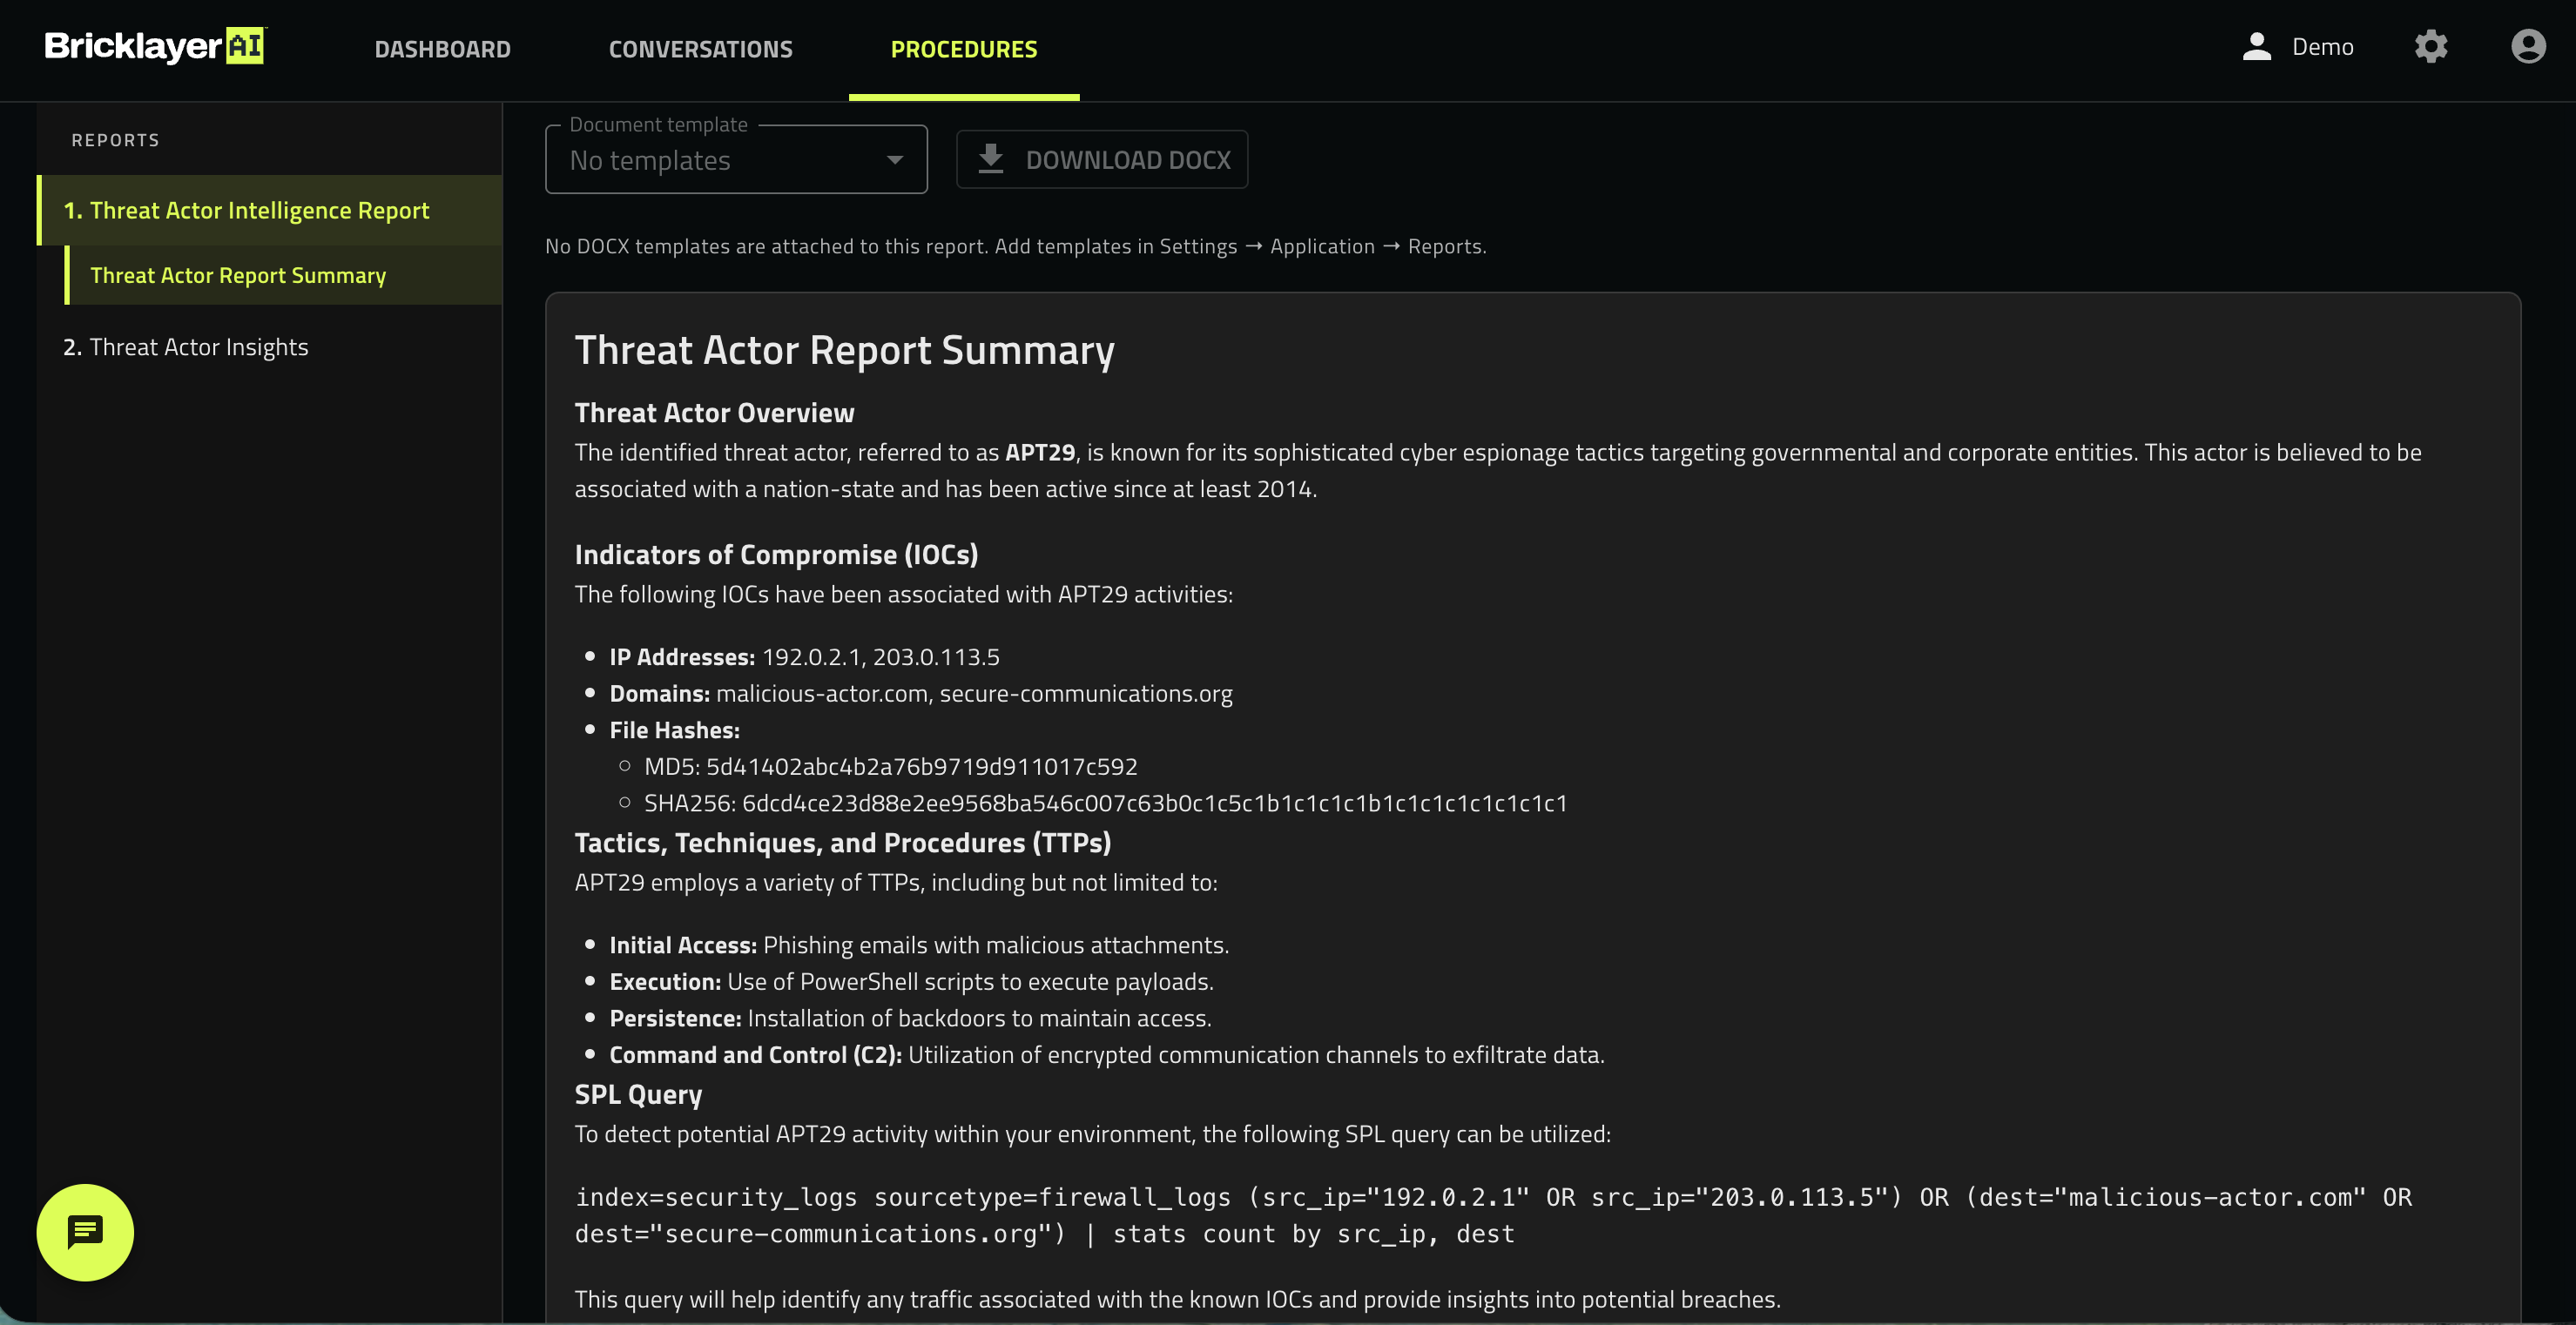Click the Threat Actor Overview heading
2576x1325 pixels.
714,413
